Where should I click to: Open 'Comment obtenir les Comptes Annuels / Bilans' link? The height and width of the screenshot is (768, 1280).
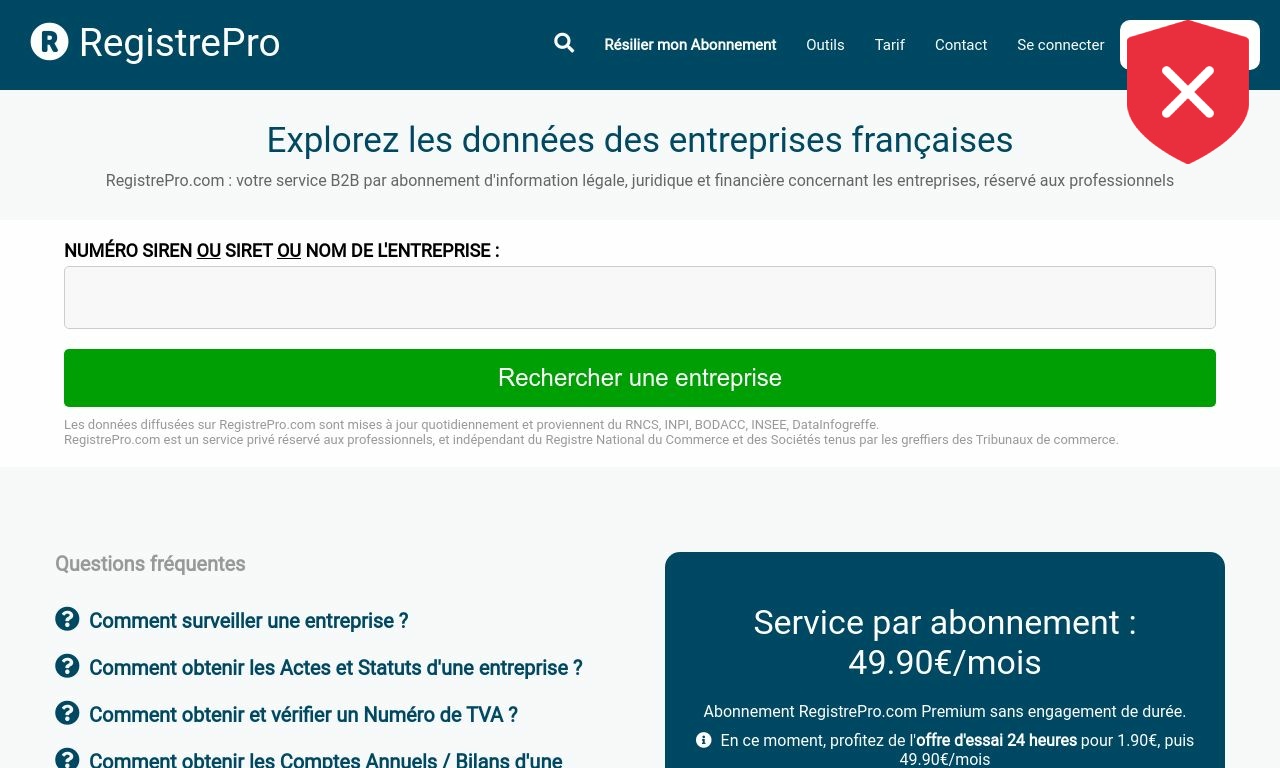[326, 759]
